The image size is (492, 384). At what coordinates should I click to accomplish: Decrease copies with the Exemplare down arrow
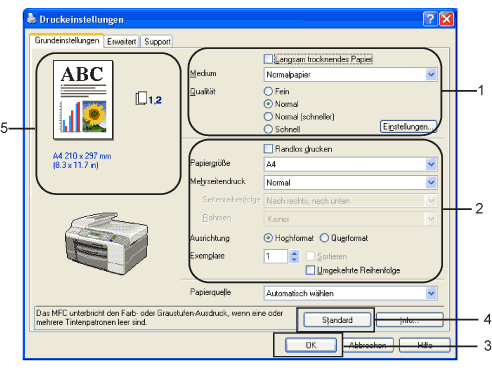coord(294,259)
